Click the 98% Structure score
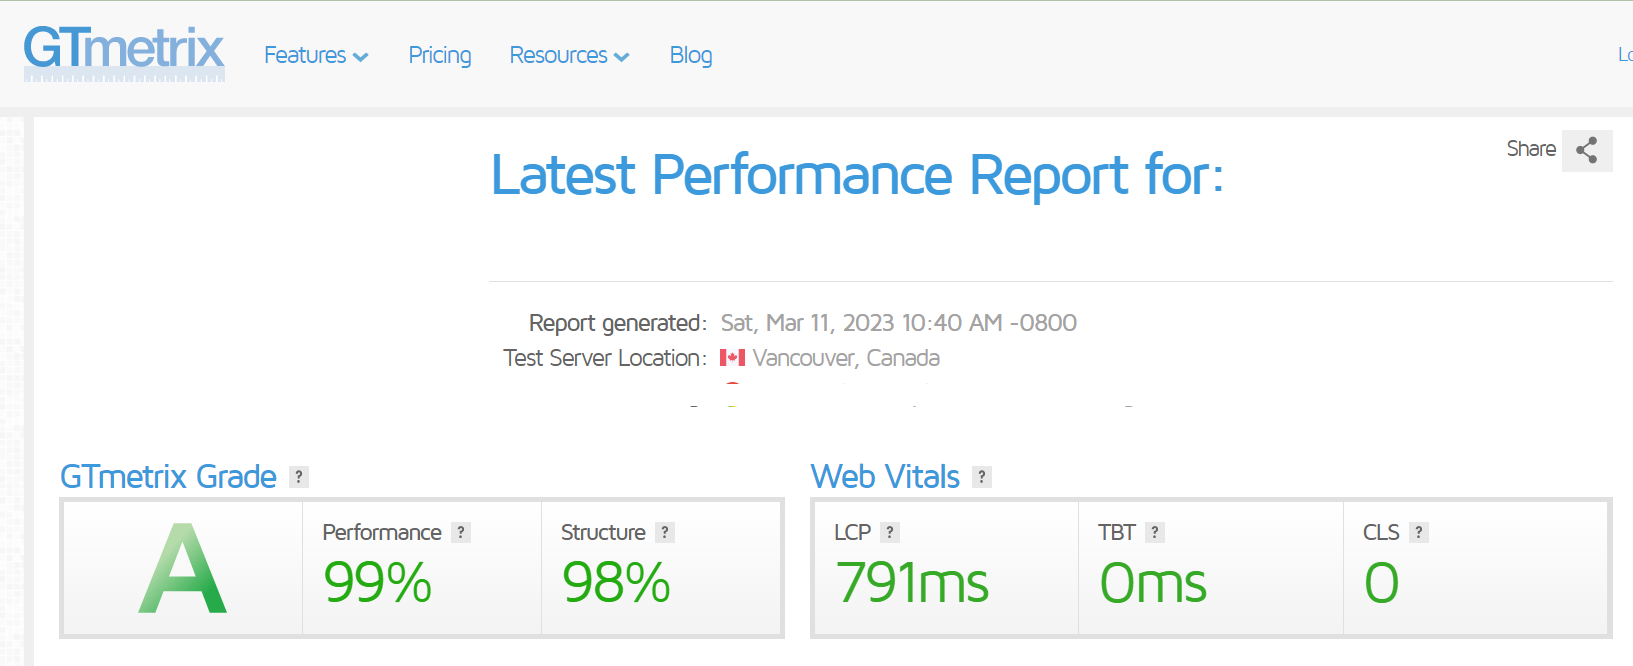This screenshot has height=666, width=1633. pyautogui.click(x=616, y=583)
